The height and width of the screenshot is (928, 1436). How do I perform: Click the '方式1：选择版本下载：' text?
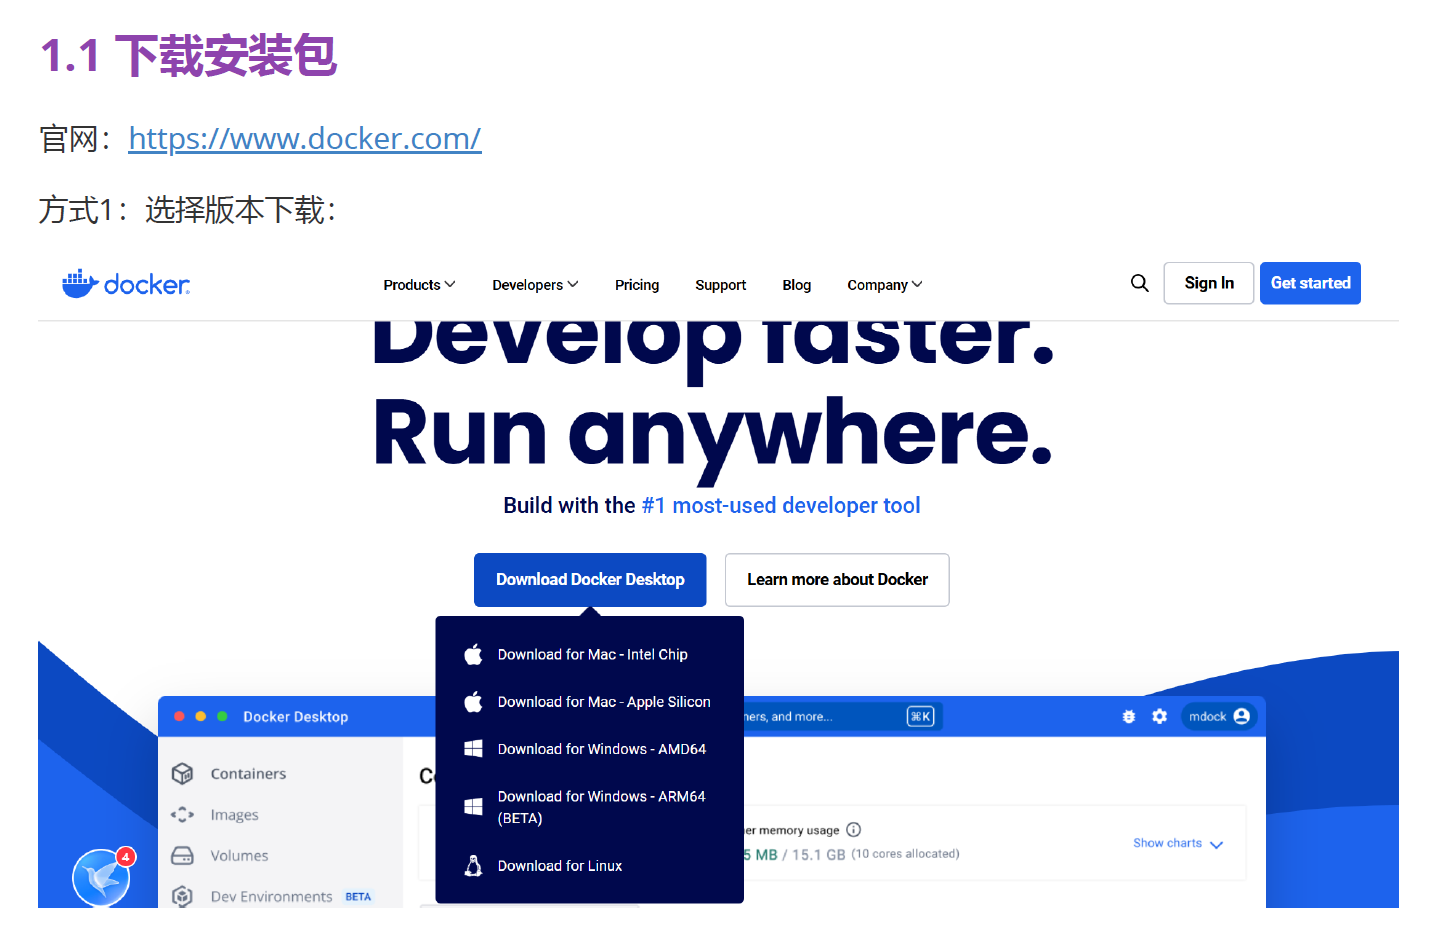tap(188, 210)
